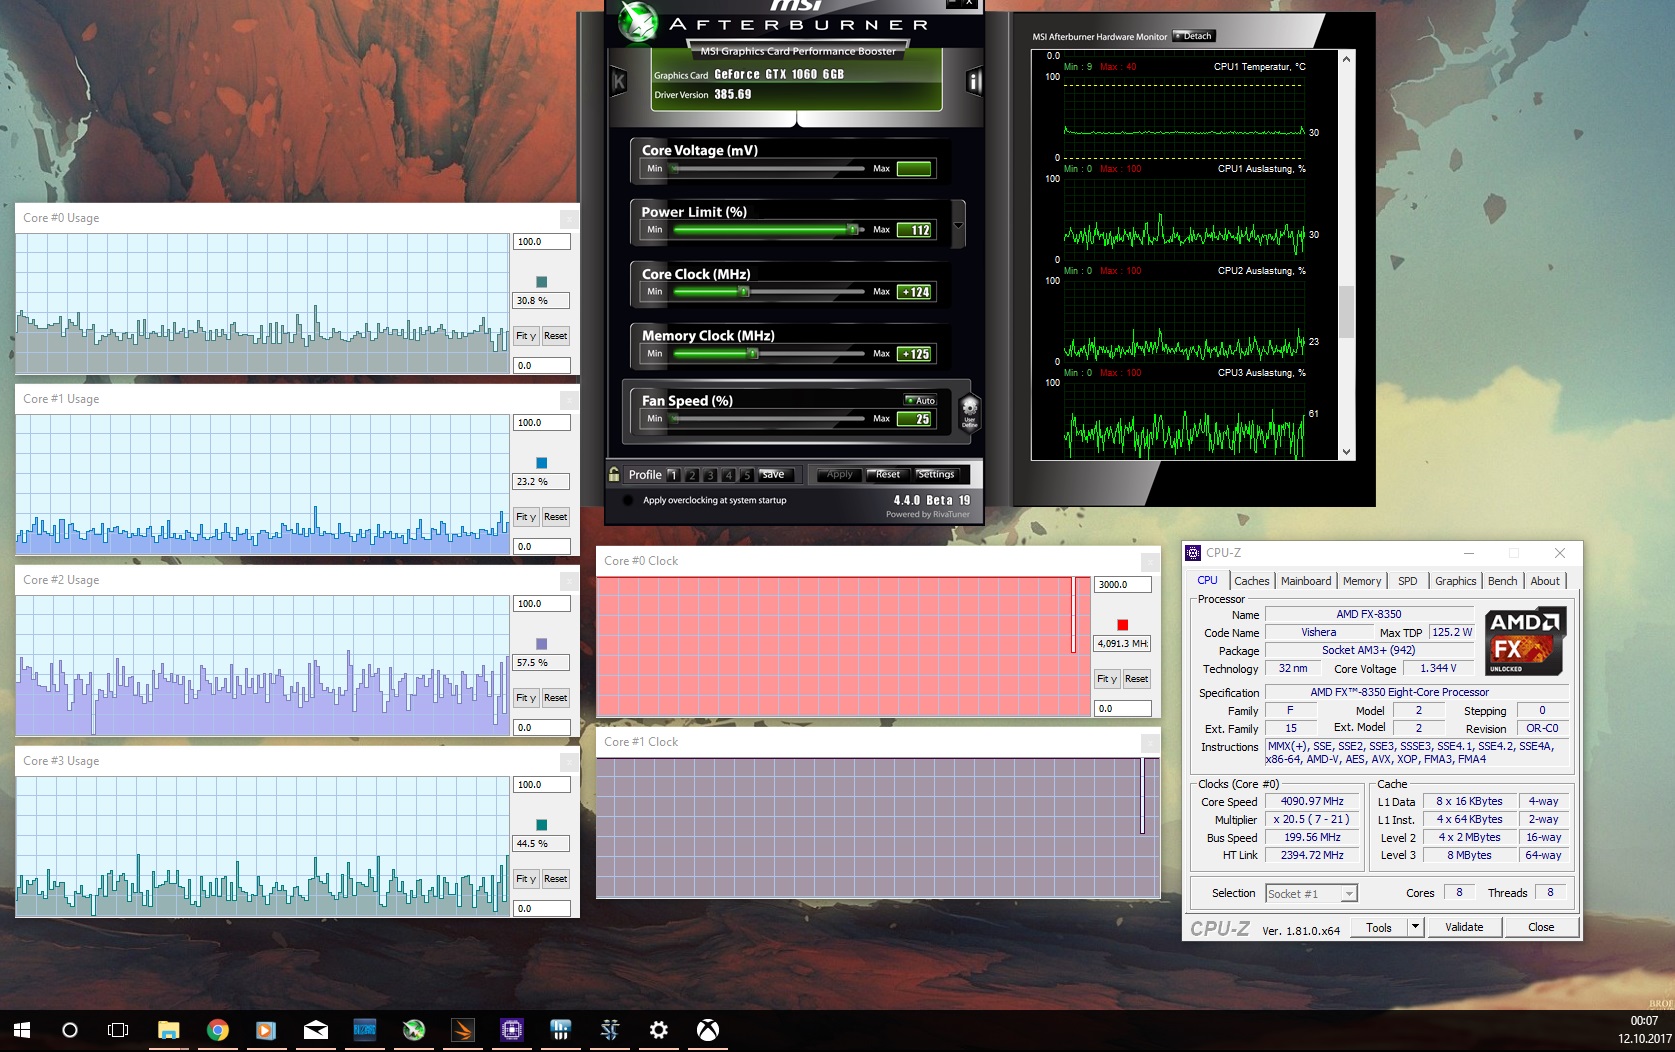Image resolution: width=1675 pixels, height=1052 pixels.
Task: Select Afterburner profile slot 5
Action: 746,475
